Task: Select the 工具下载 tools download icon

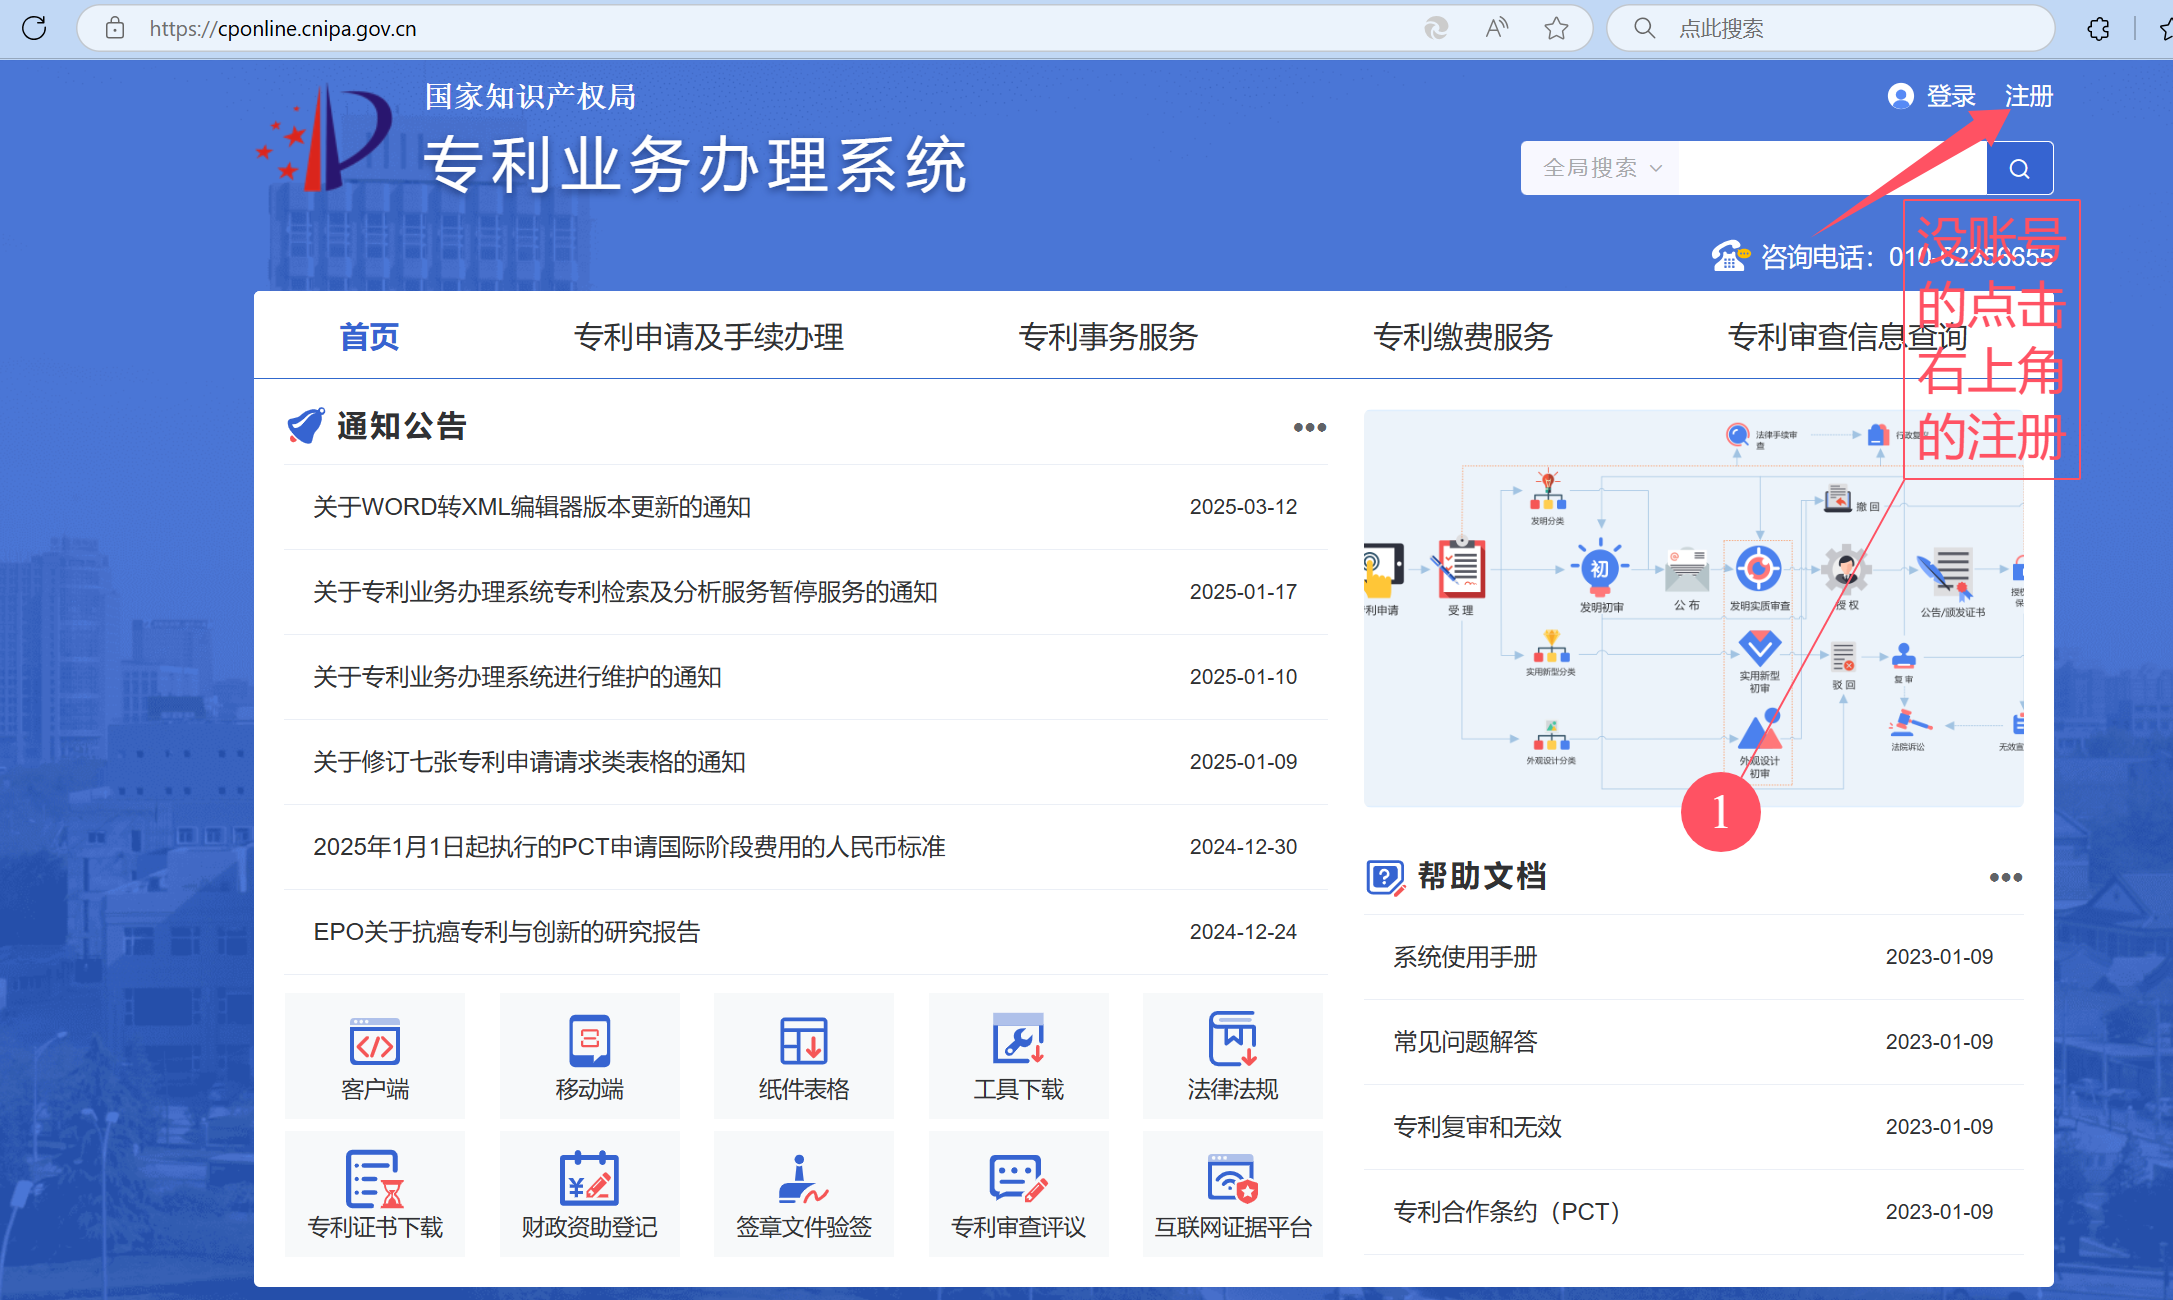Action: coord(1018,1056)
